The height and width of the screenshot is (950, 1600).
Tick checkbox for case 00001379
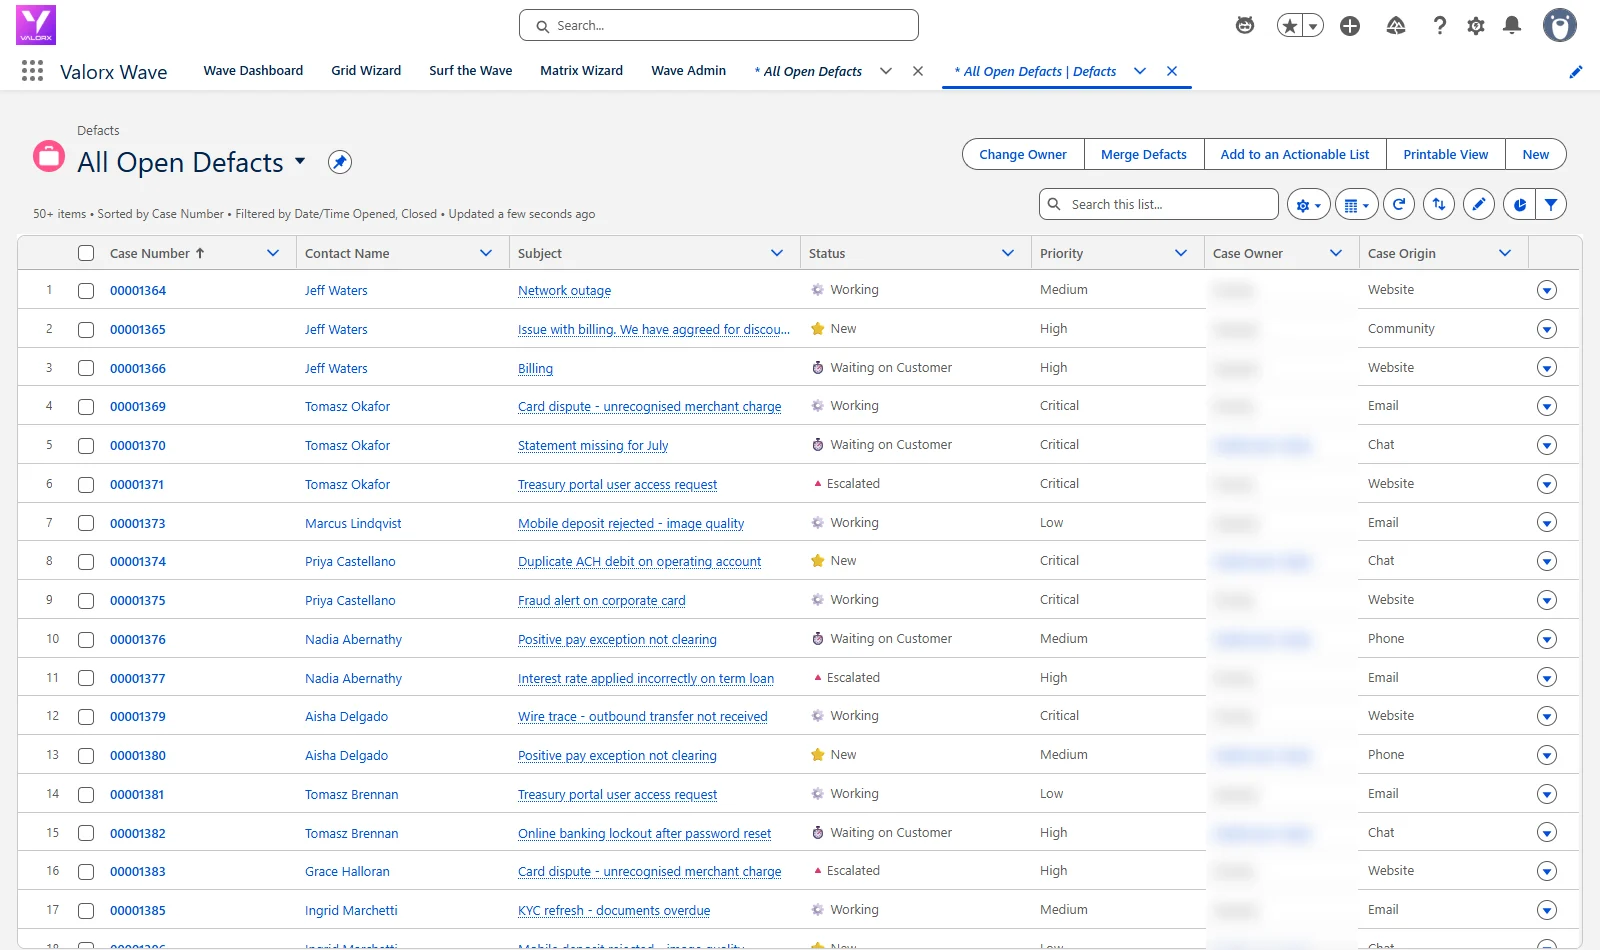86,717
